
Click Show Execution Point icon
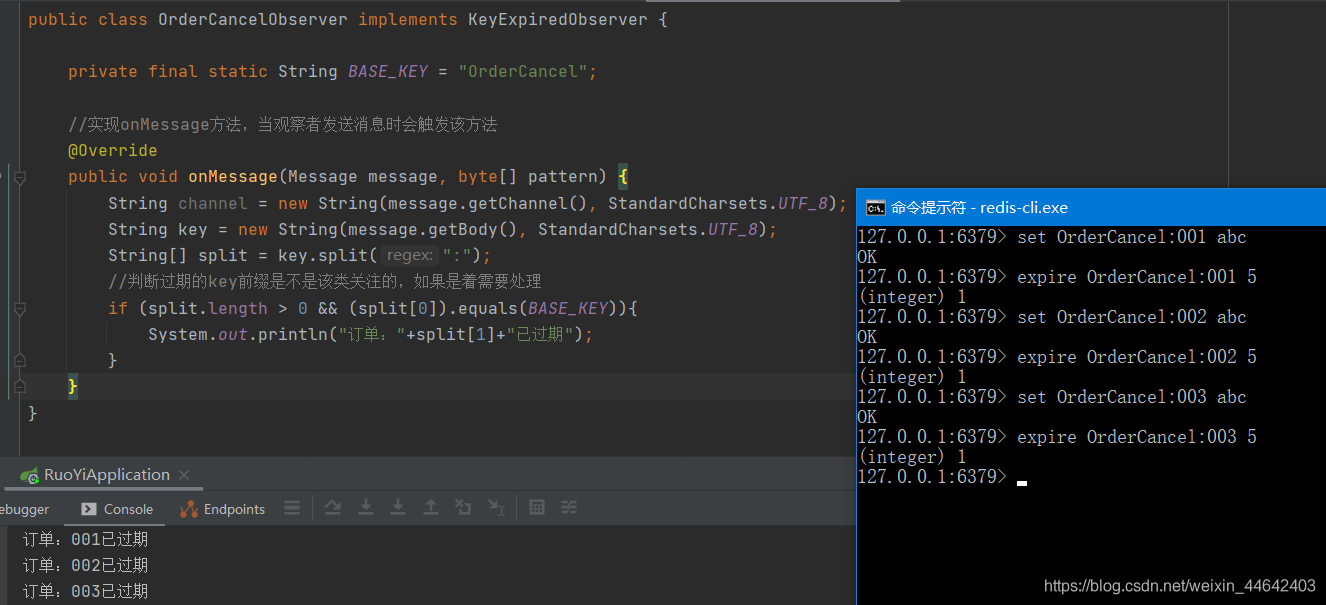[333, 508]
